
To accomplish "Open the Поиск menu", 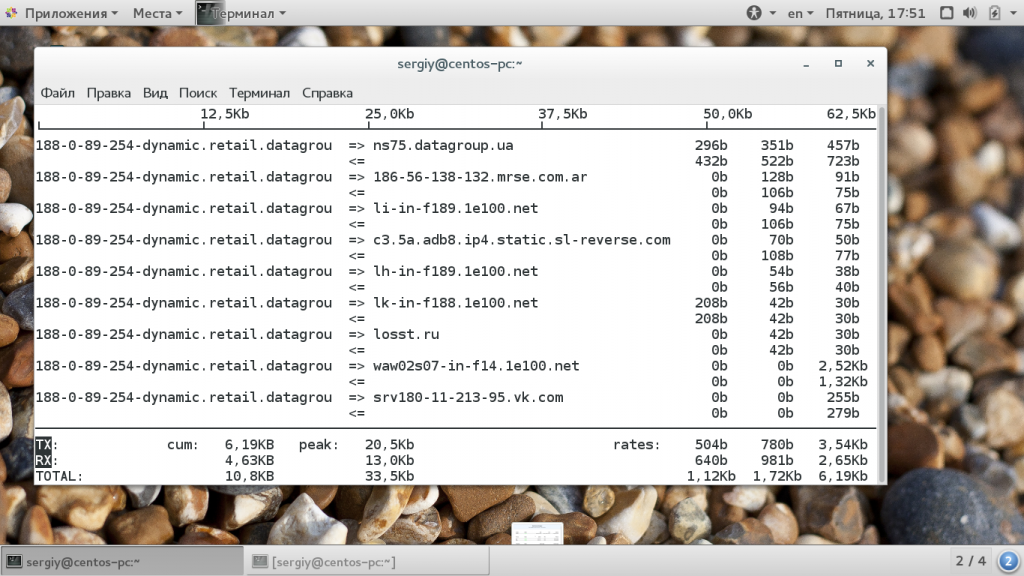I will 198,93.
